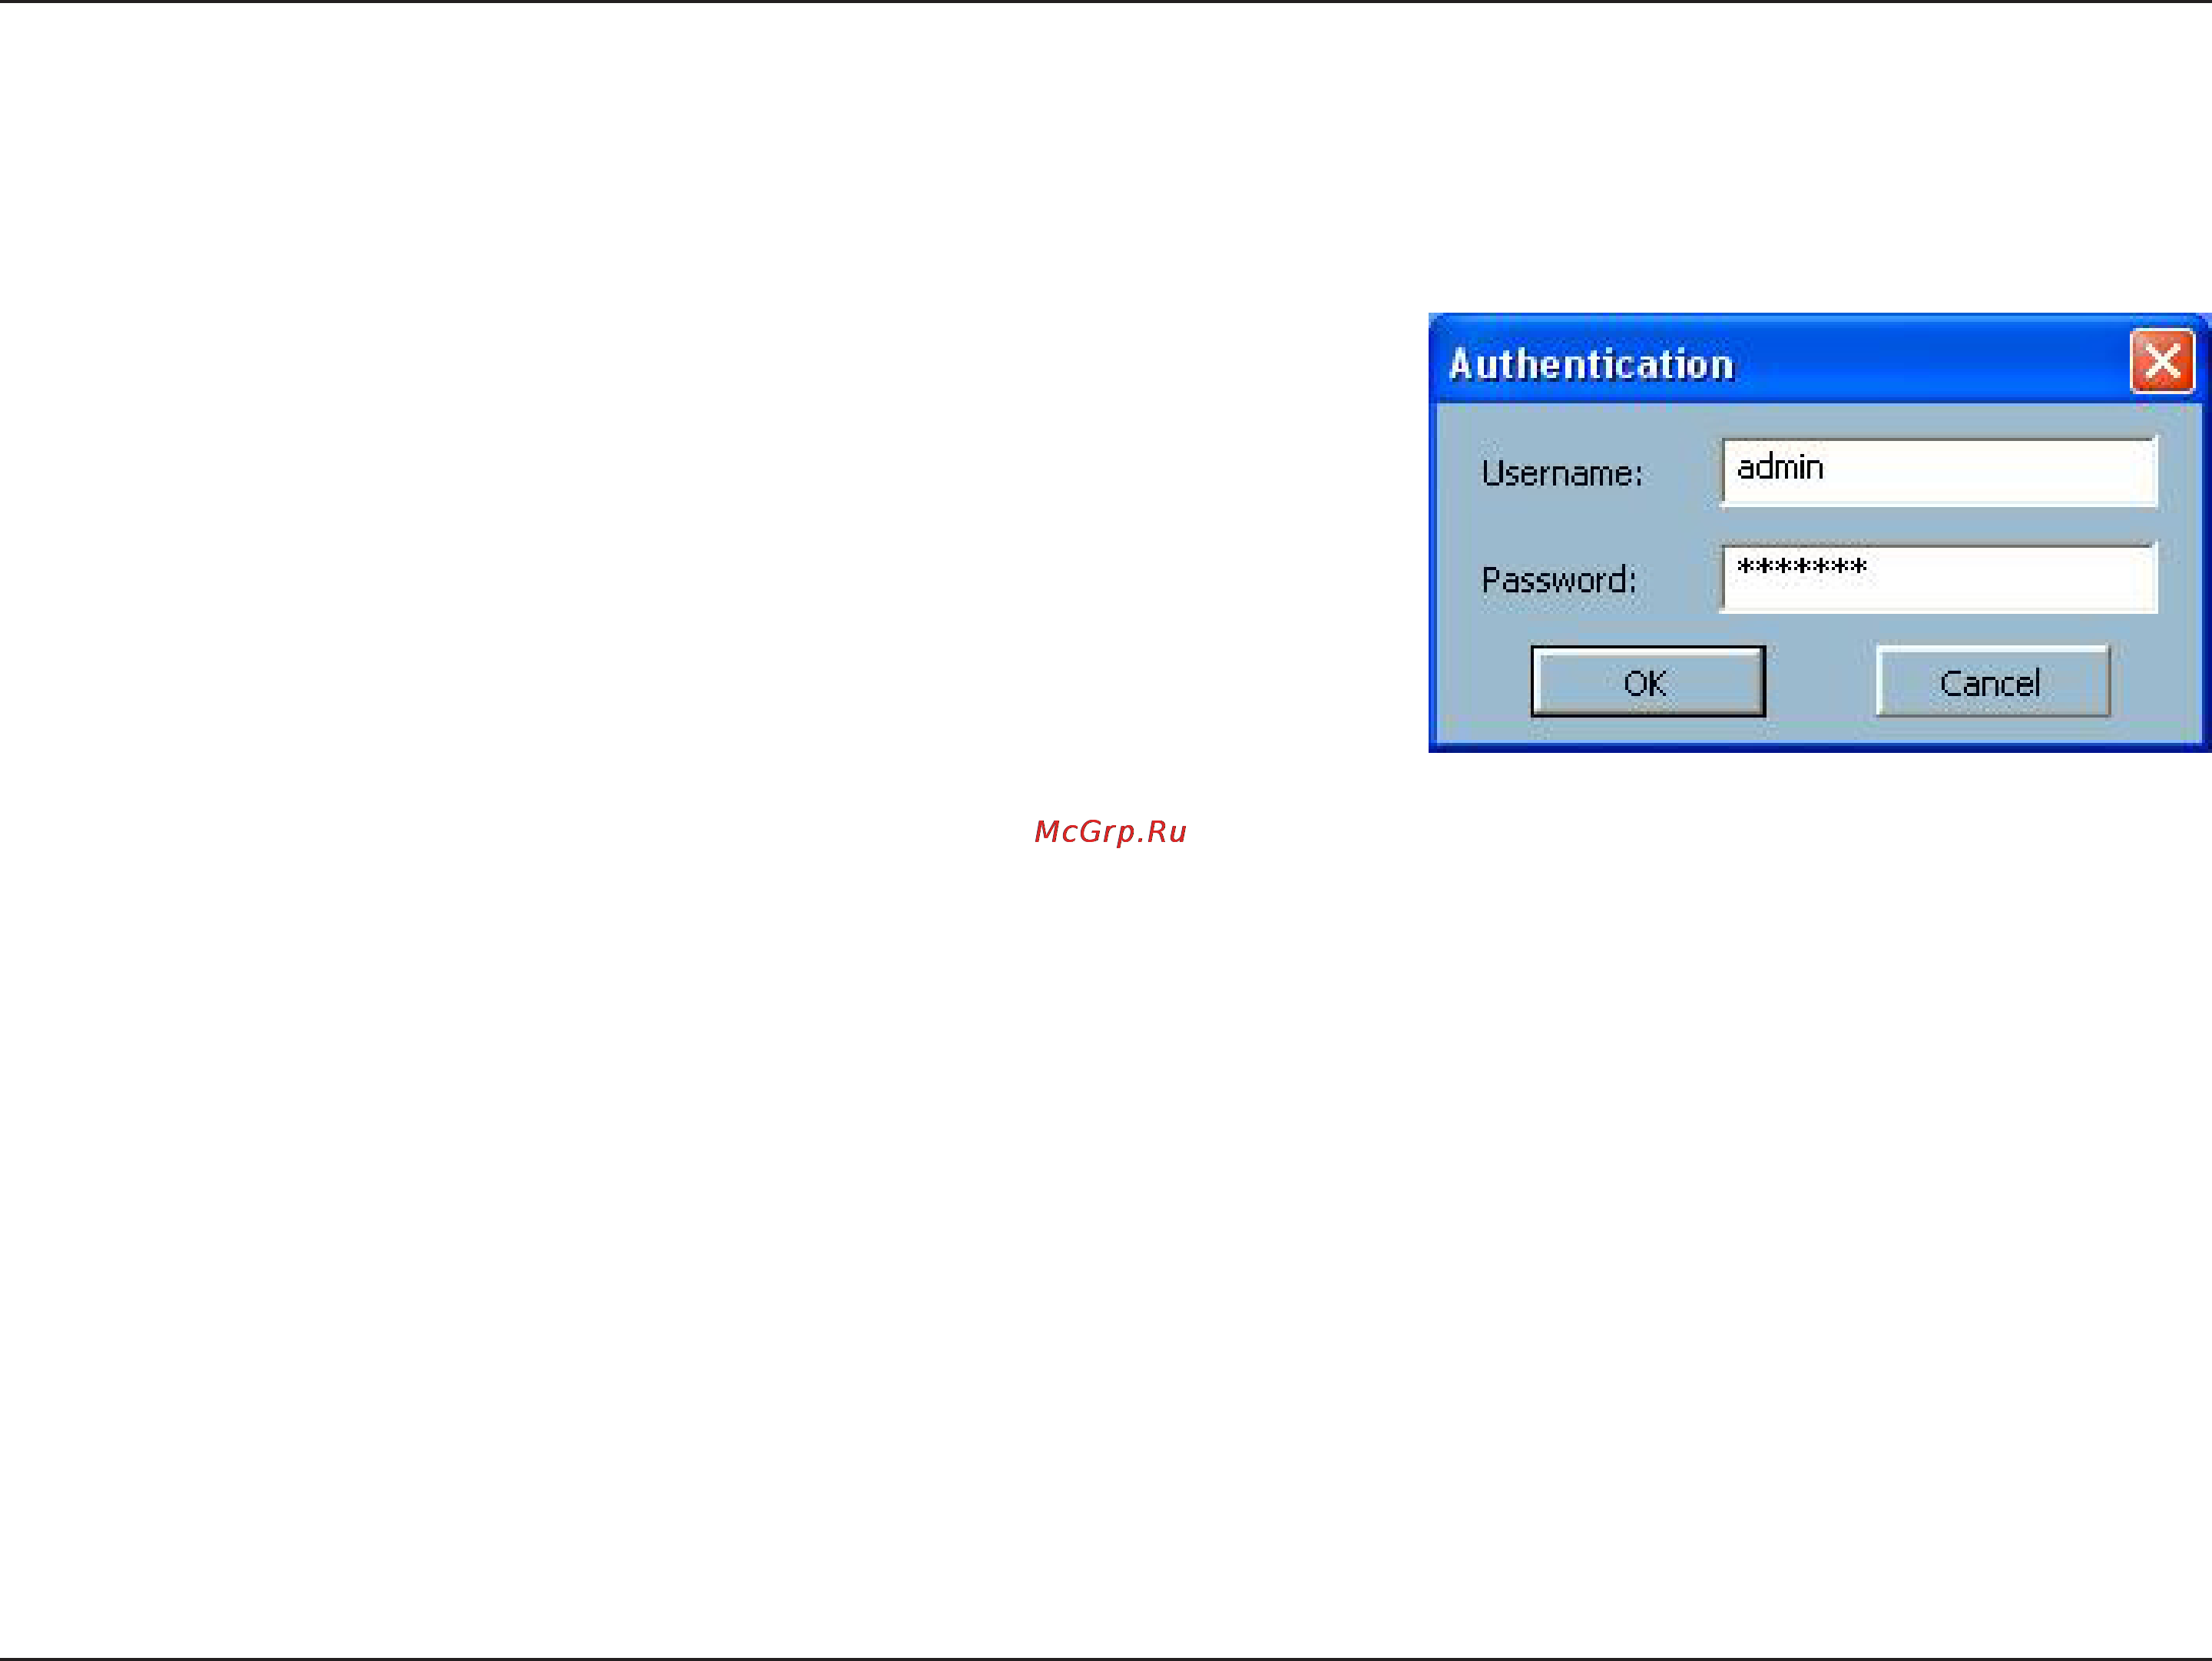Image resolution: width=2212 pixels, height=1661 pixels.
Task: Click the 'Password:' label
Action: (x=1559, y=579)
